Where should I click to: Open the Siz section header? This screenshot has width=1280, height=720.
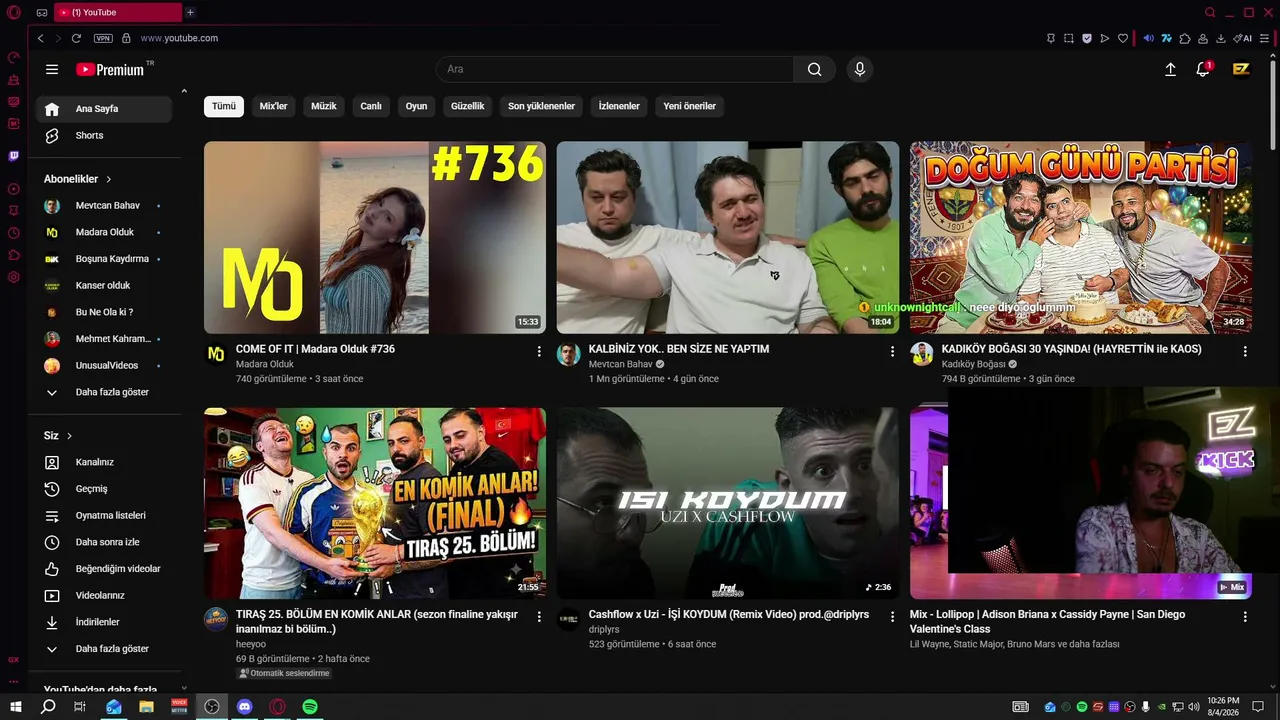click(58, 436)
